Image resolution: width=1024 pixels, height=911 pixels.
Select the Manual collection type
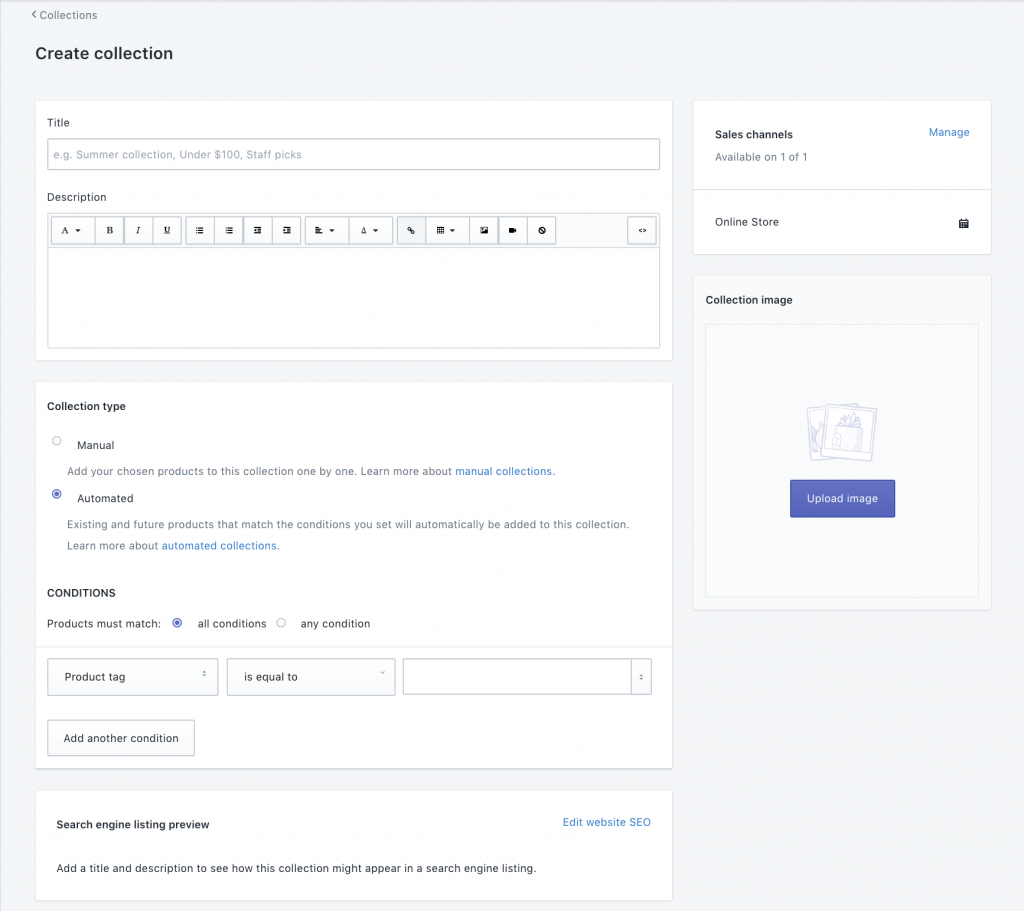(x=57, y=441)
